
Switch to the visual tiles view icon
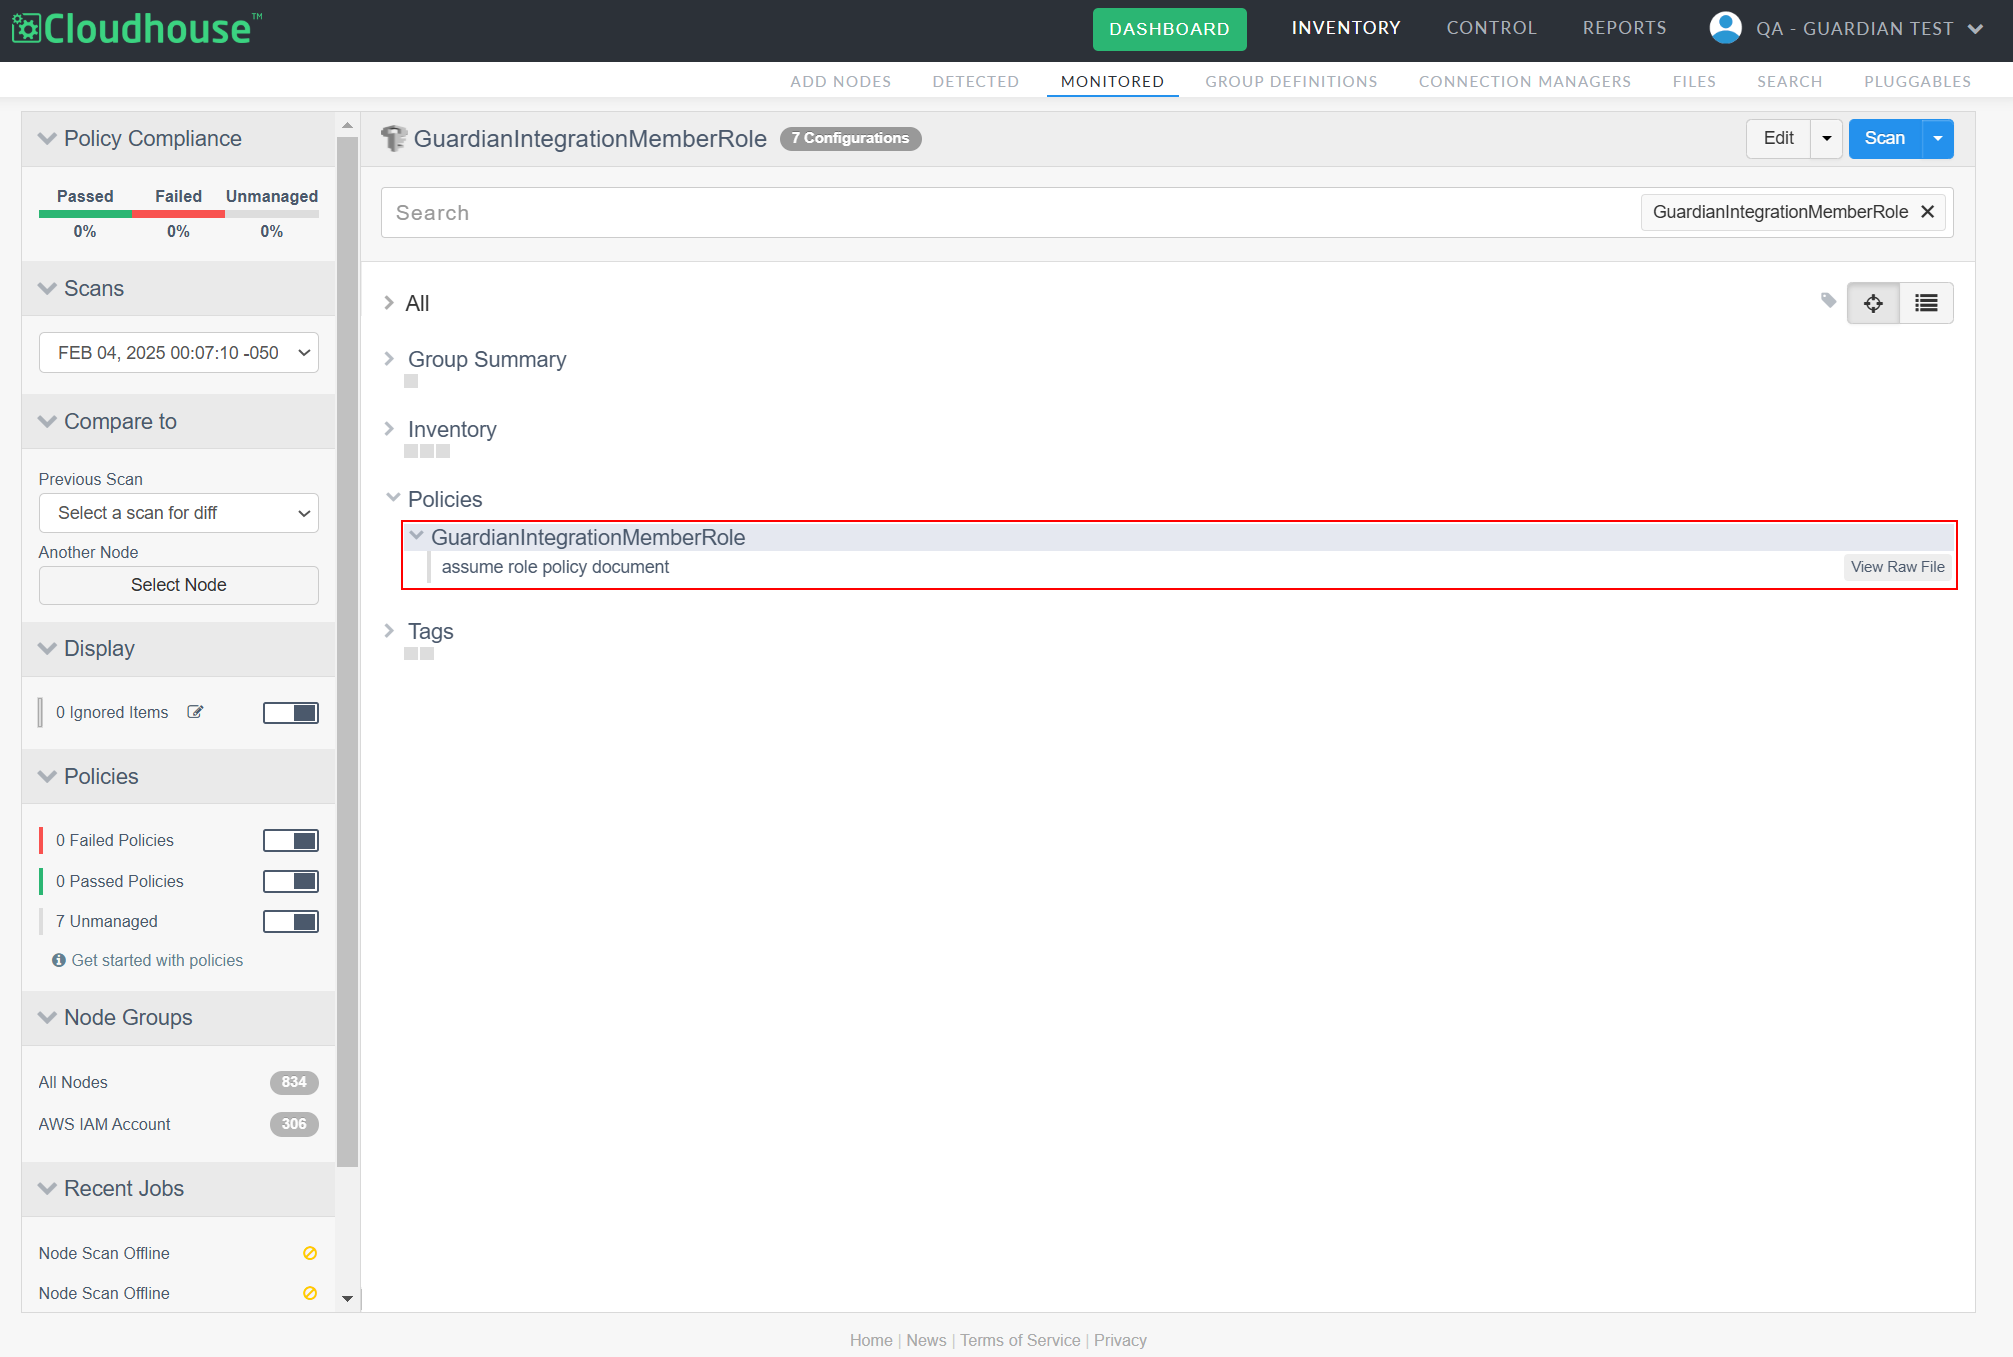click(x=1873, y=303)
